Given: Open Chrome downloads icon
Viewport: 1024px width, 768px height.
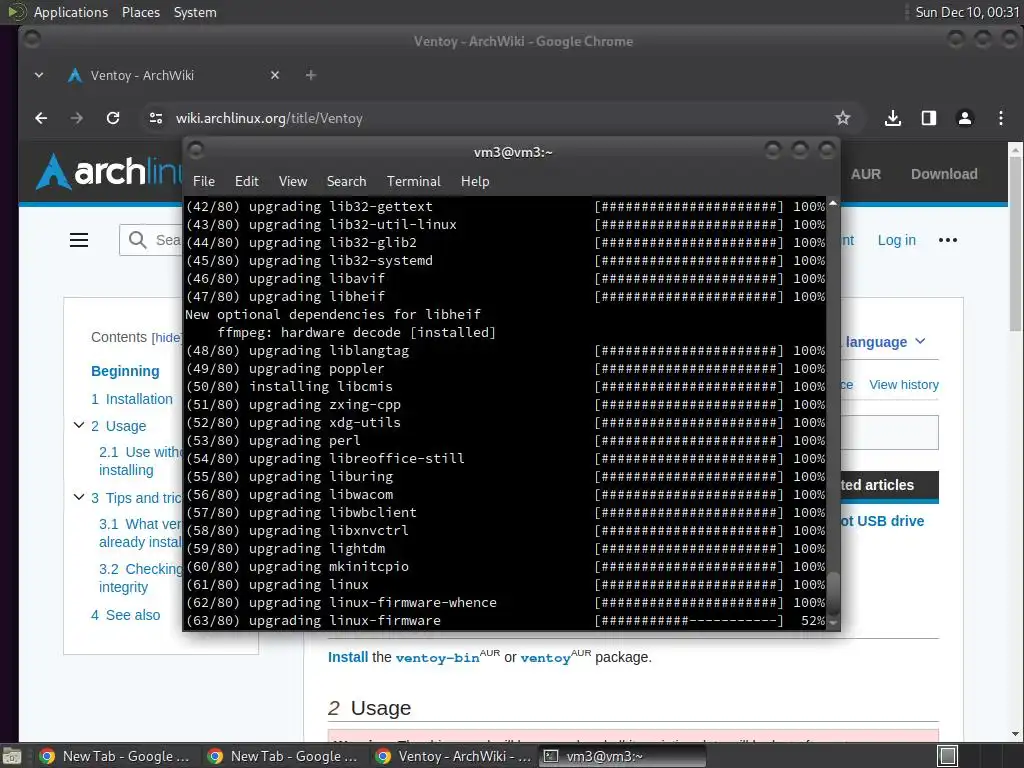Looking at the screenshot, I should 893,118.
